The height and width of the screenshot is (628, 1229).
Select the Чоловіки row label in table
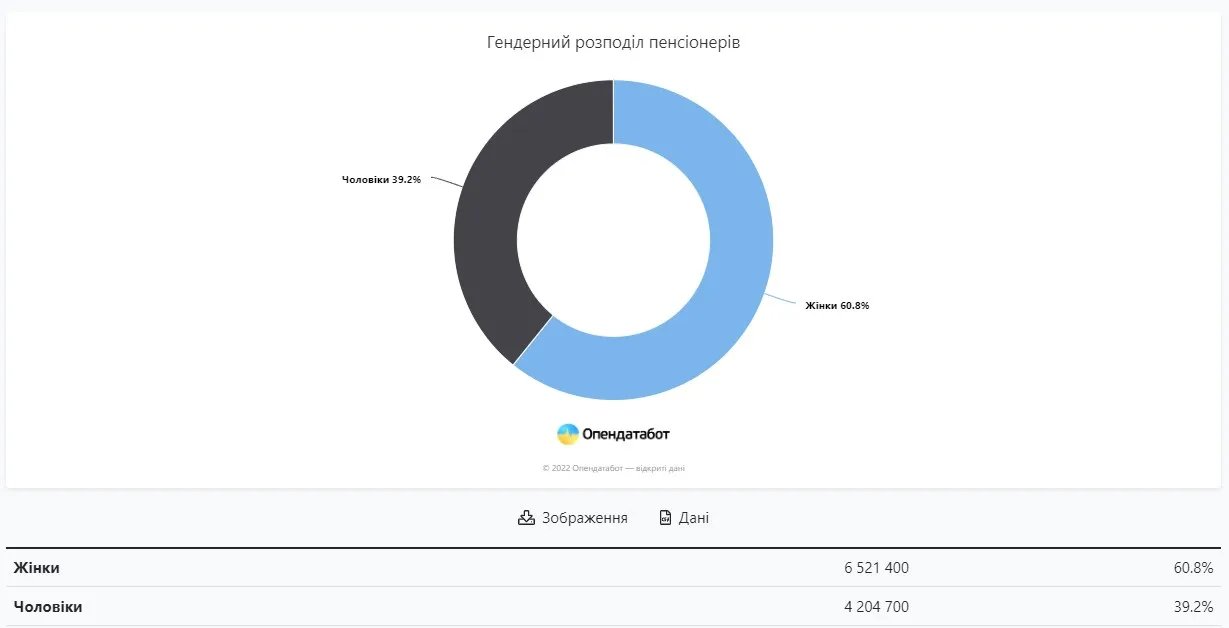tap(48, 607)
